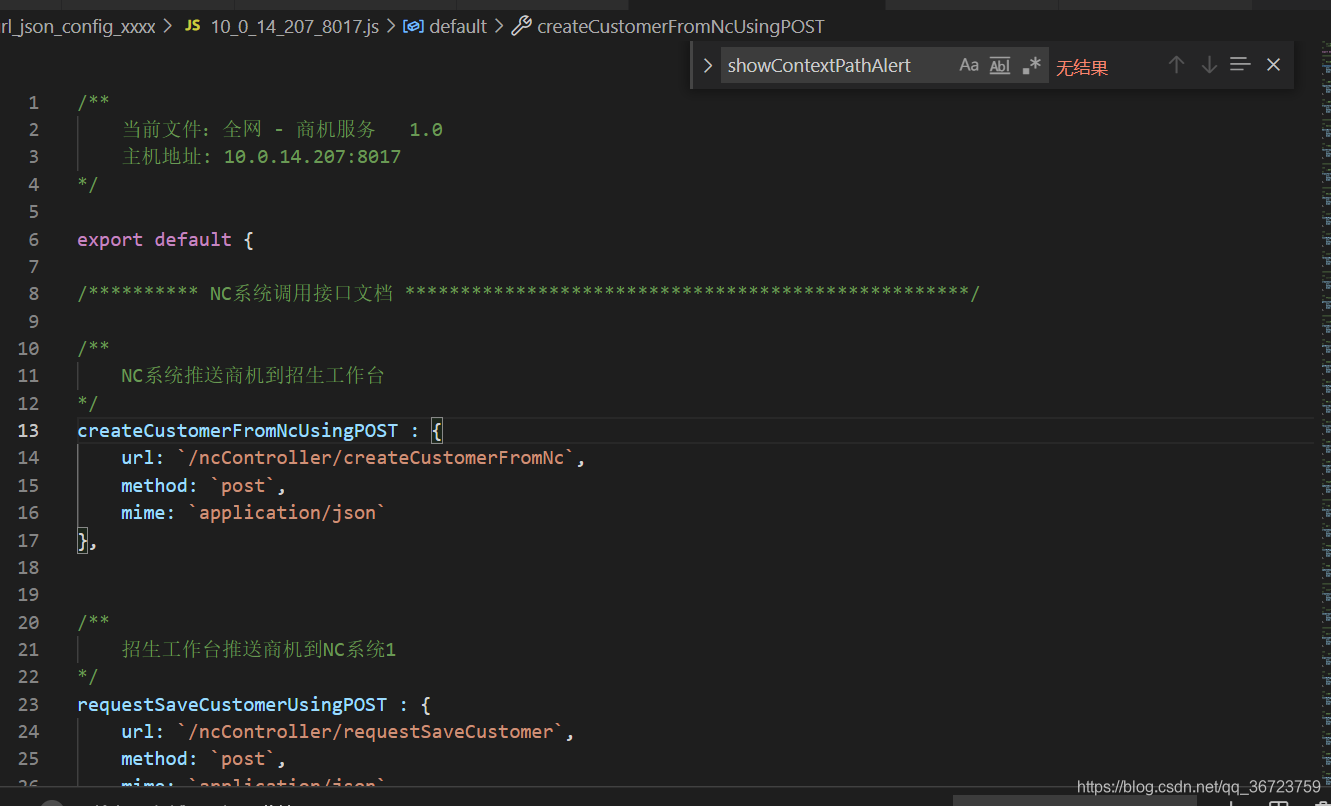Toggle Match Case in find widget
This screenshot has width=1331, height=806.
[968, 65]
